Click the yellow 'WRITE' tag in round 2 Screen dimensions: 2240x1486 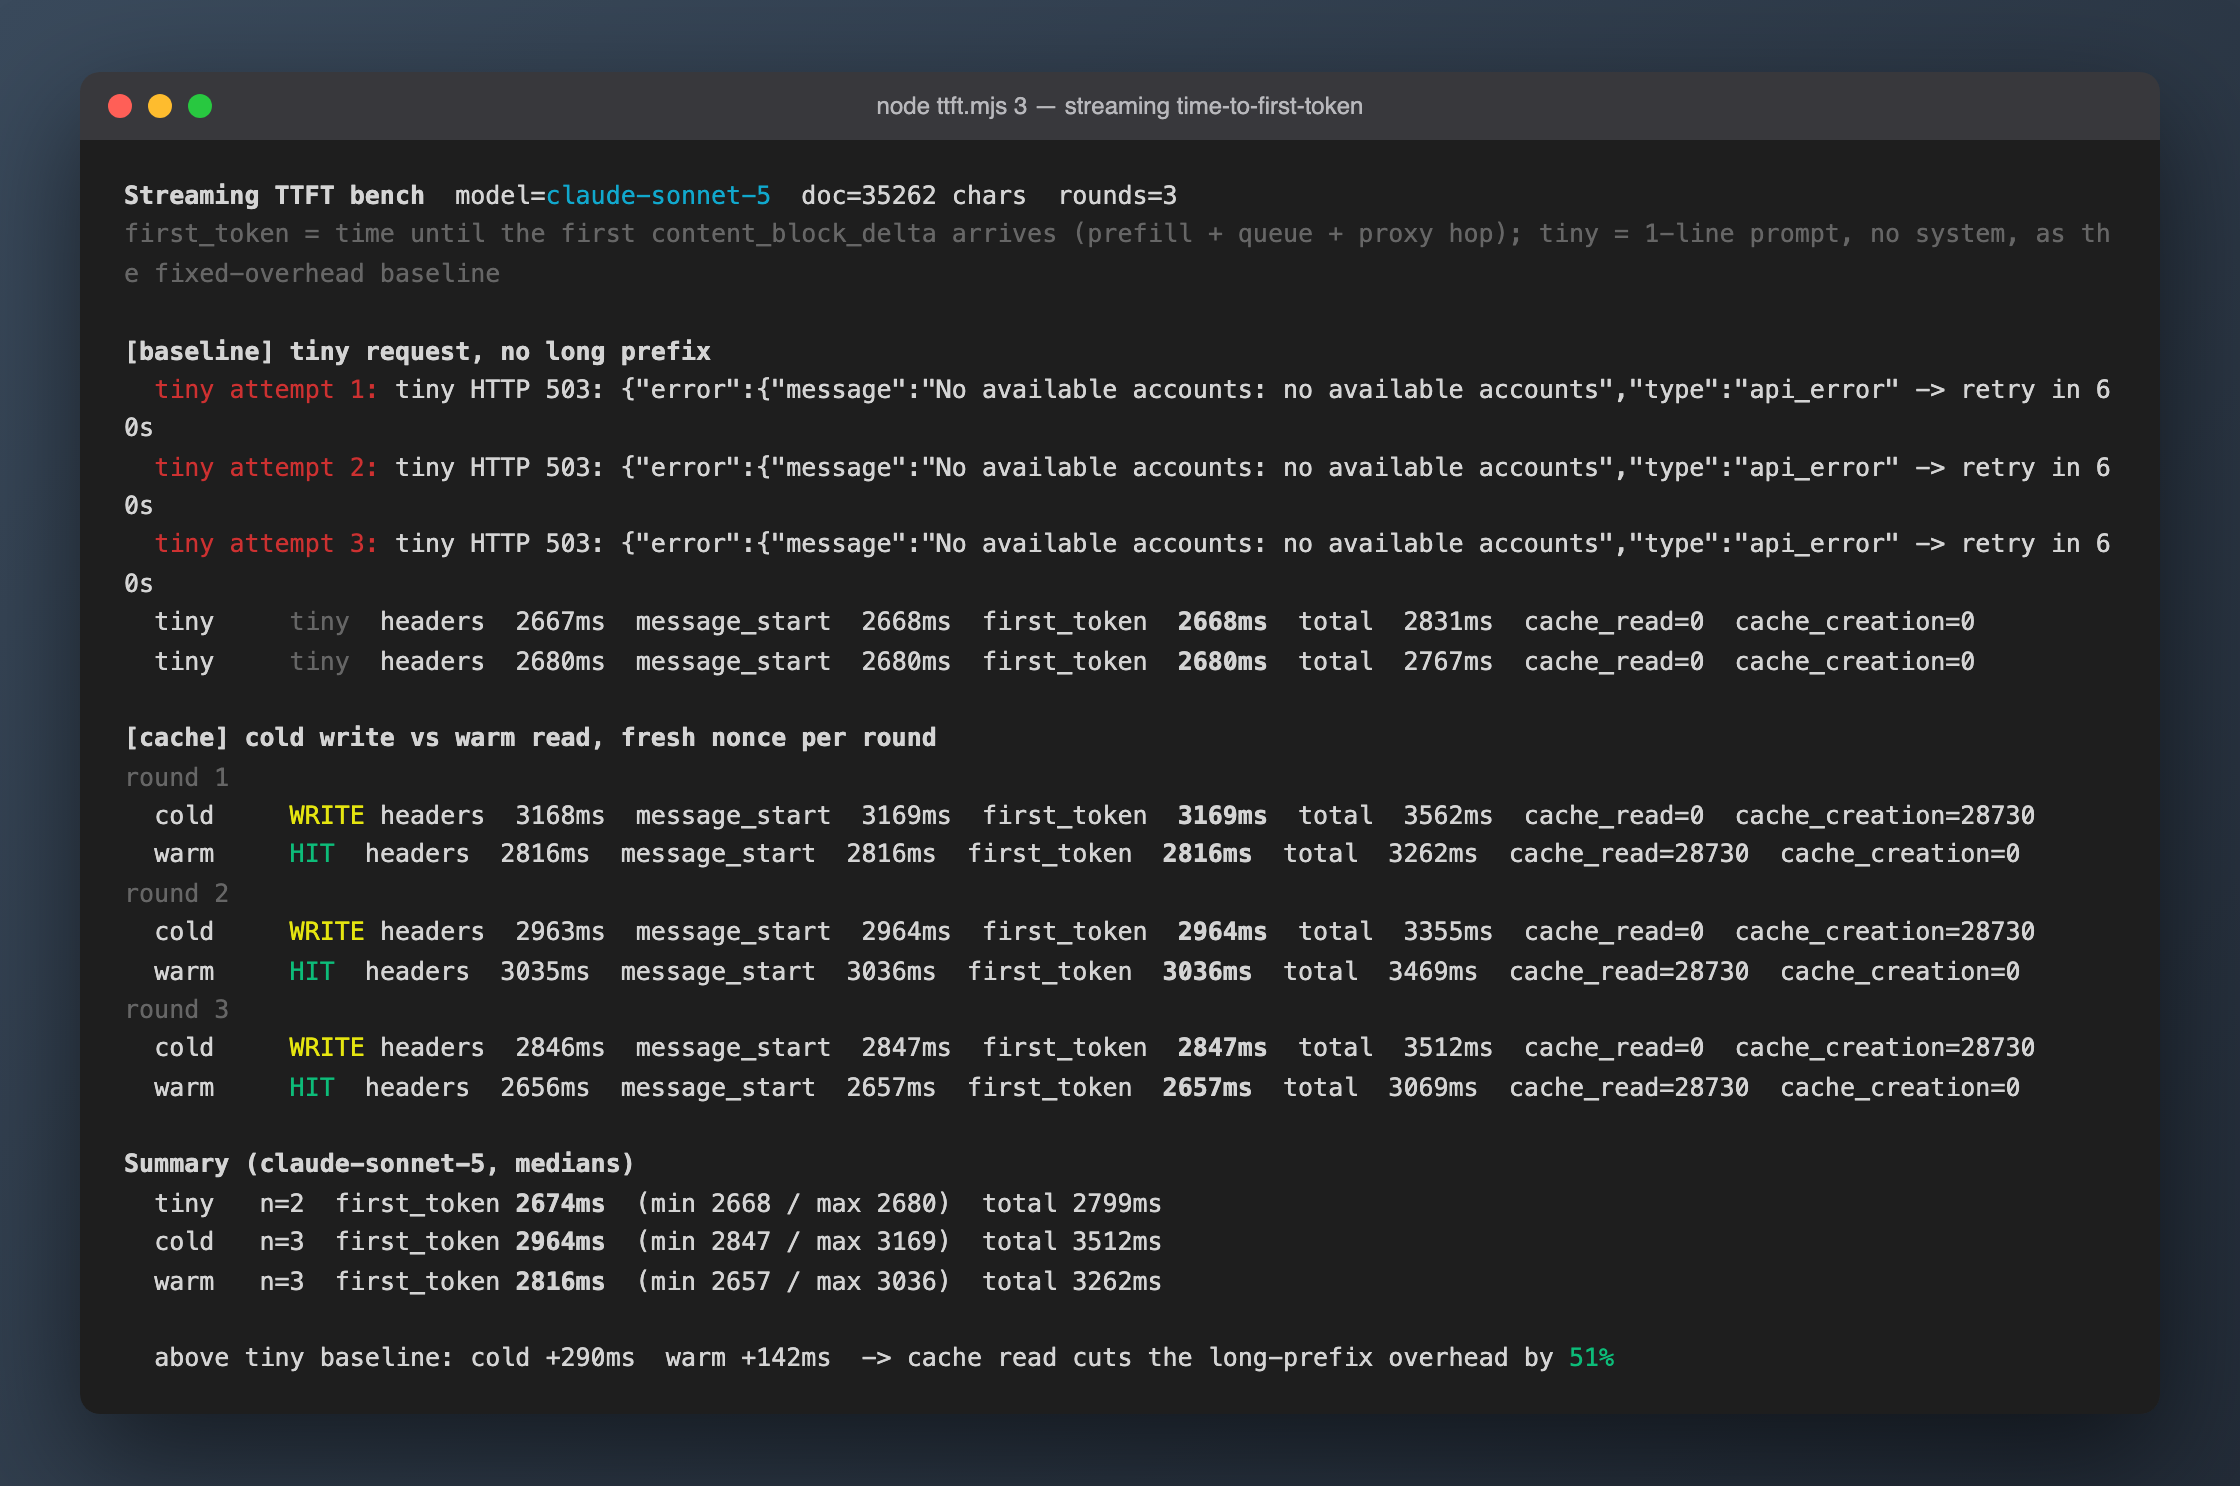pyautogui.click(x=326, y=931)
